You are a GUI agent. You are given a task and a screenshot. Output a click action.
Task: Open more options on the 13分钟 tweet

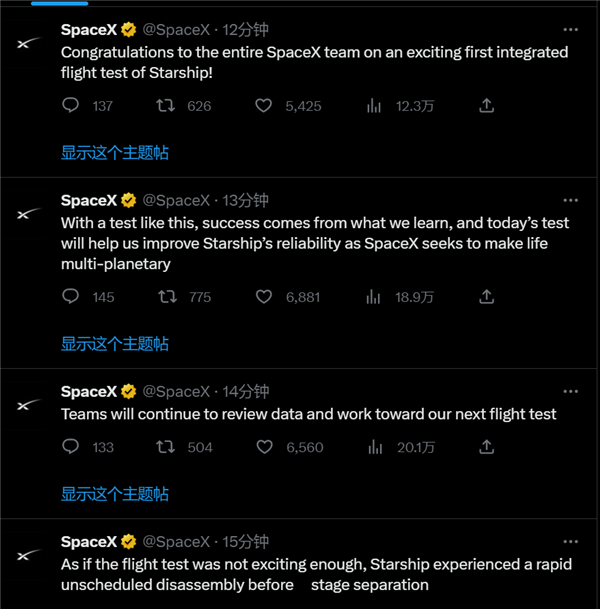click(570, 200)
